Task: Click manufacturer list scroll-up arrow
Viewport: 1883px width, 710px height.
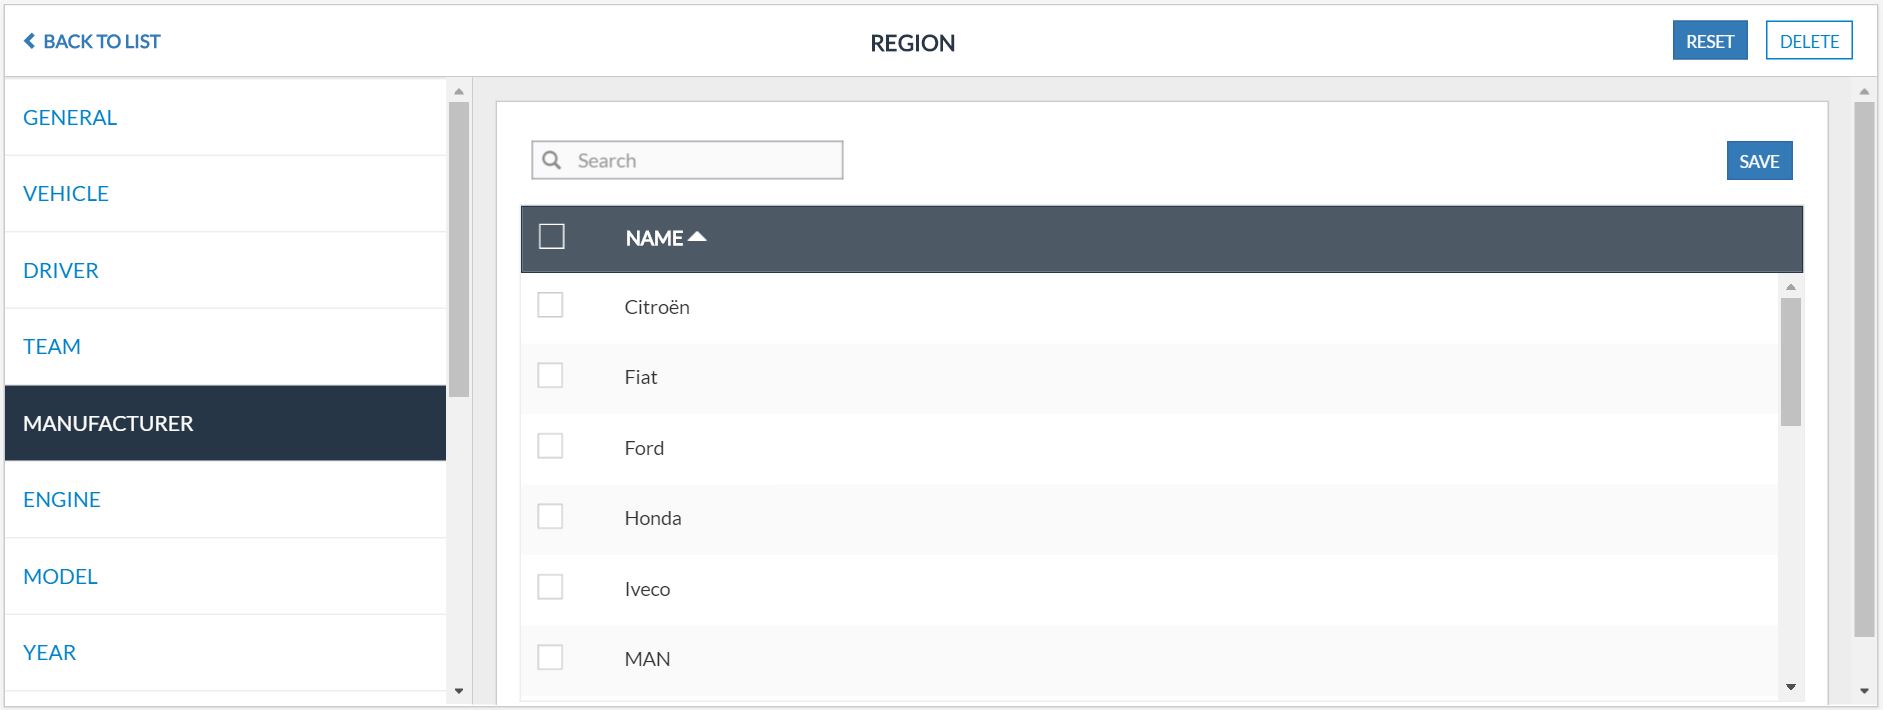Action: [x=1791, y=287]
